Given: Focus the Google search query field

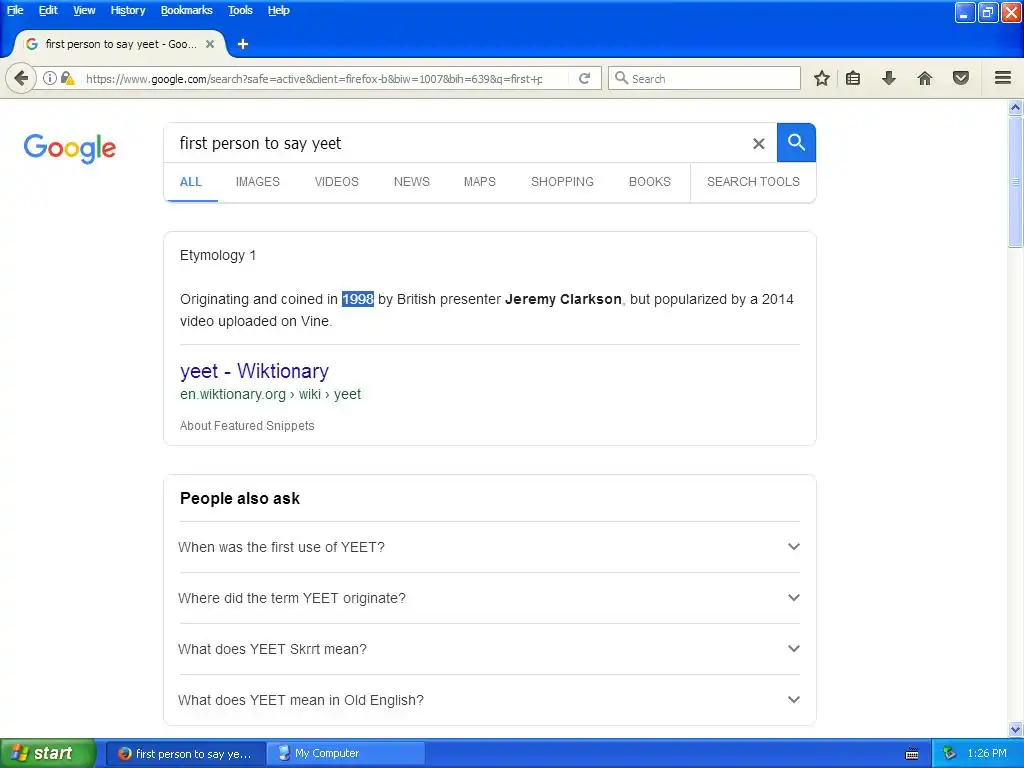Looking at the screenshot, I should click(457, 143).
